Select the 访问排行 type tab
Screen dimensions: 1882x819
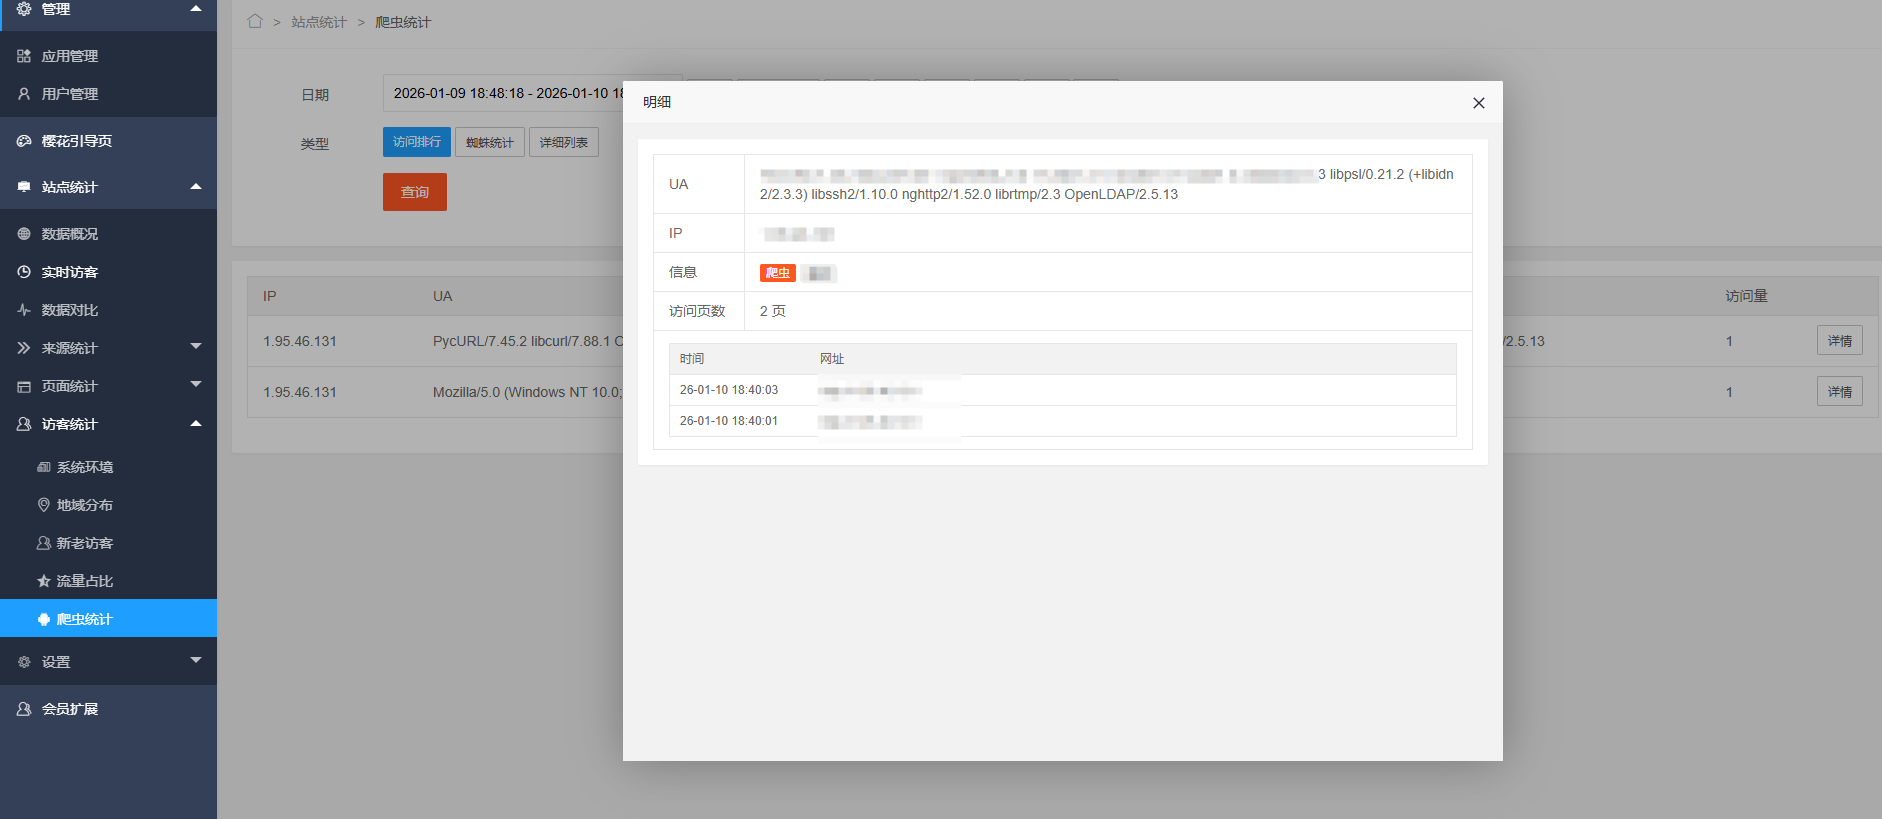point(417,142)
